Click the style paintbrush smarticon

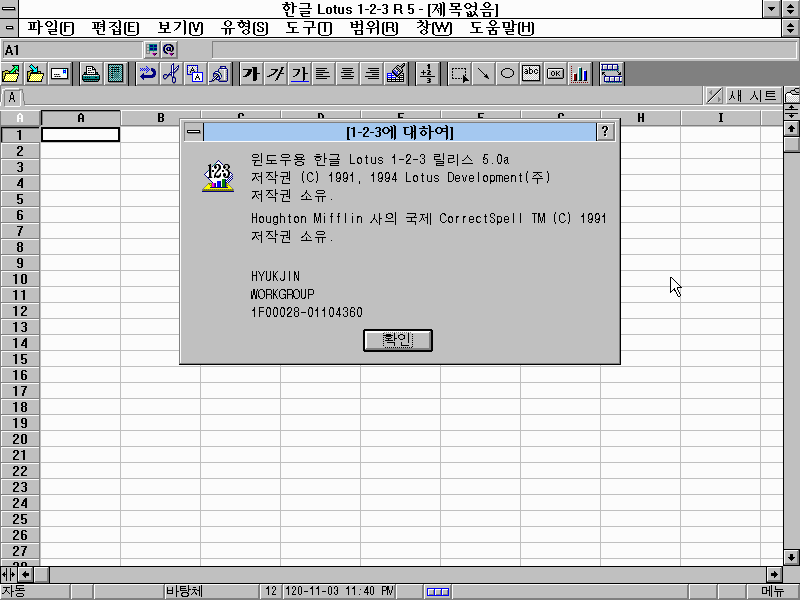pos(396,74)
